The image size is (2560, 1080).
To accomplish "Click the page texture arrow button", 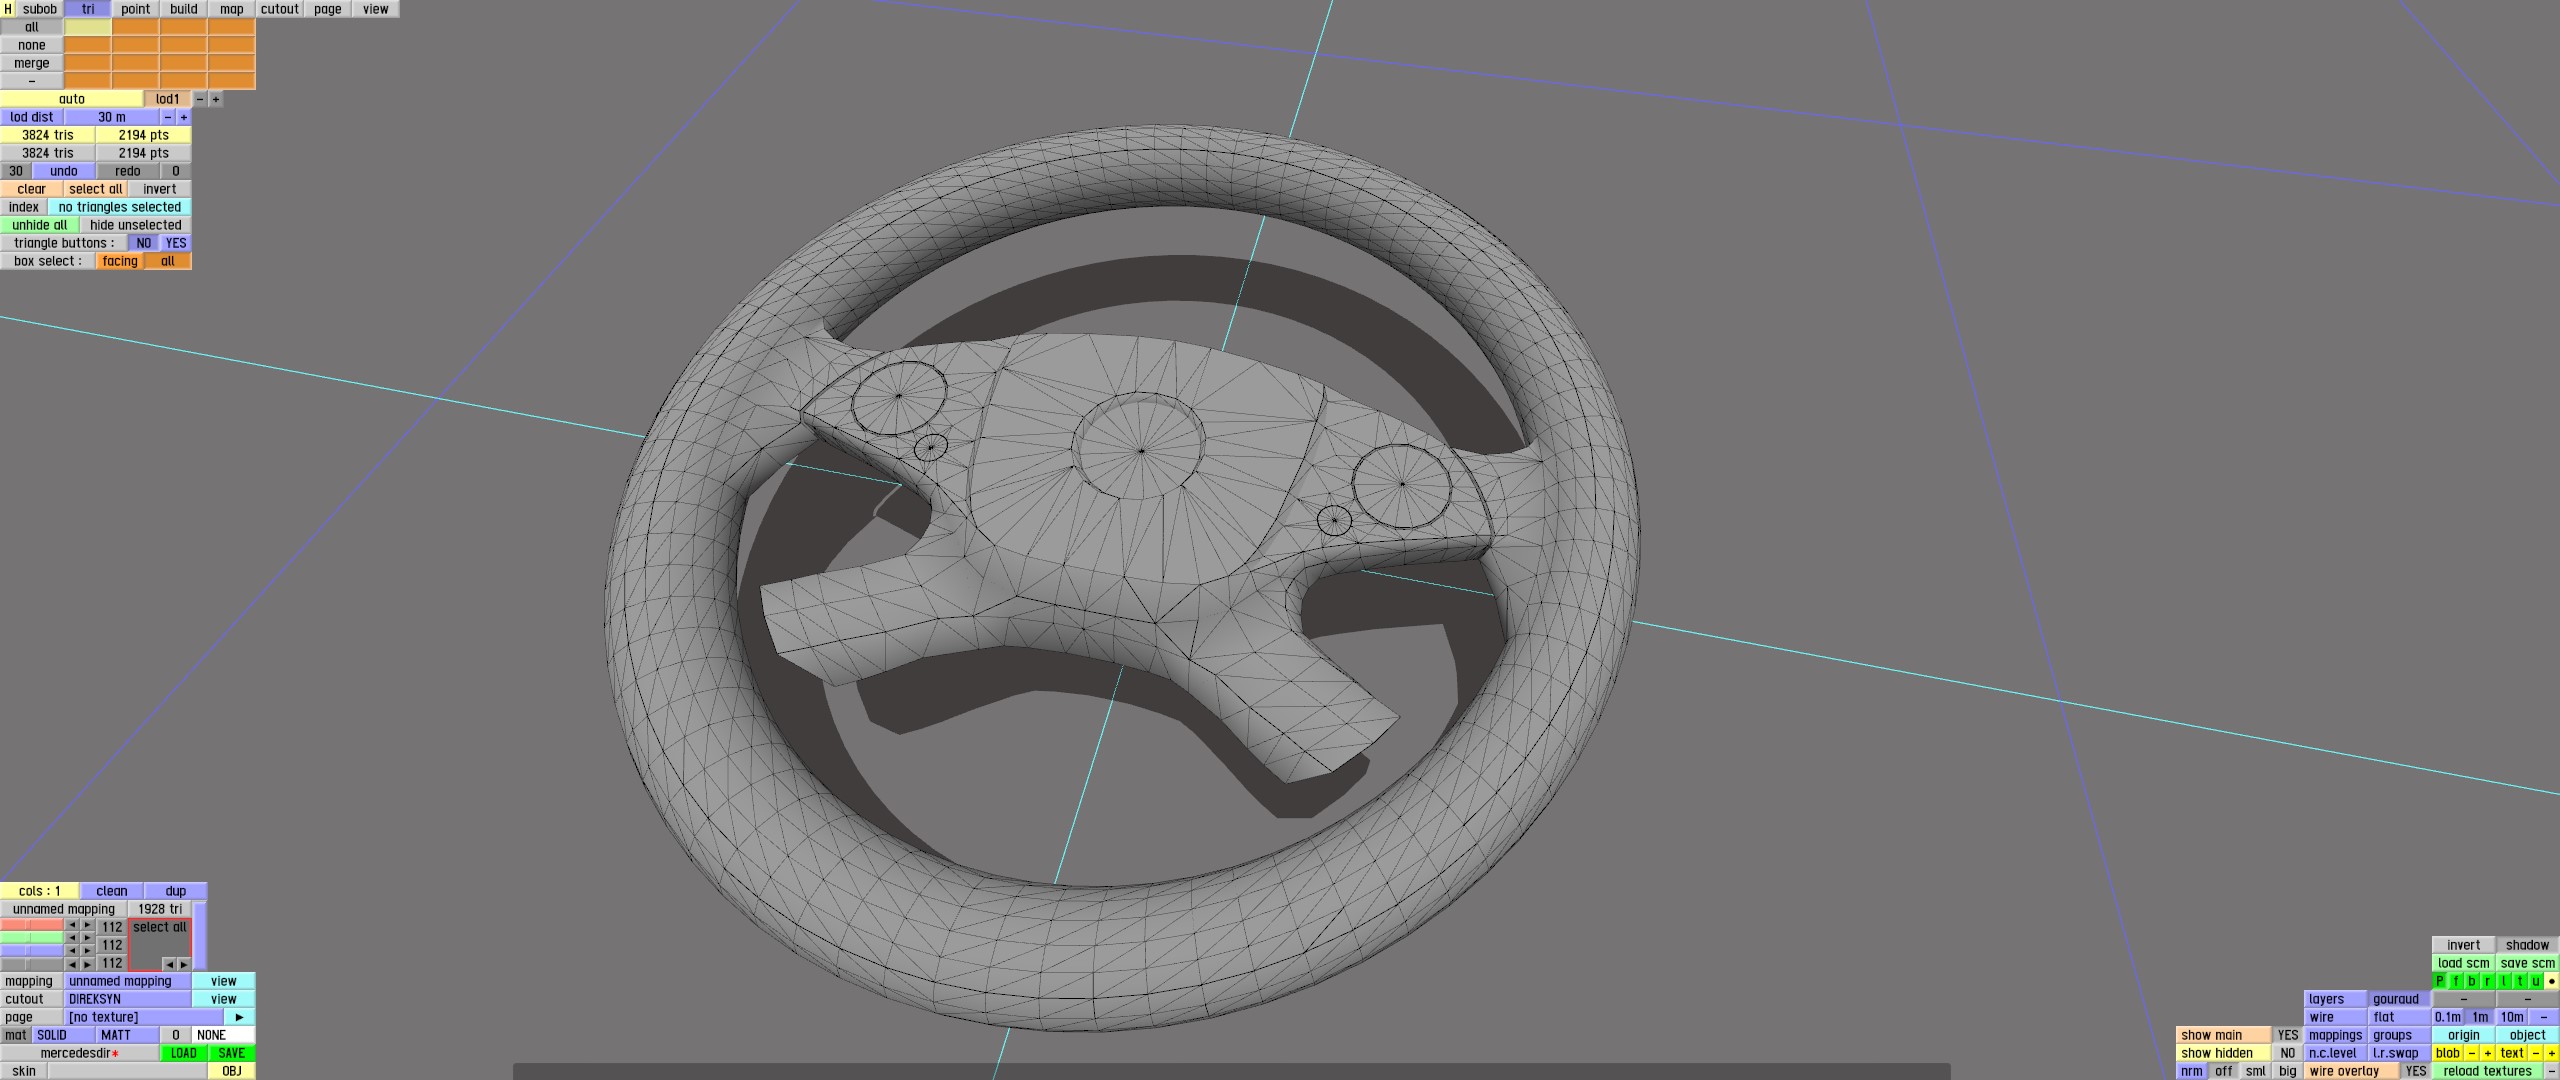I will click(239, 1017).
